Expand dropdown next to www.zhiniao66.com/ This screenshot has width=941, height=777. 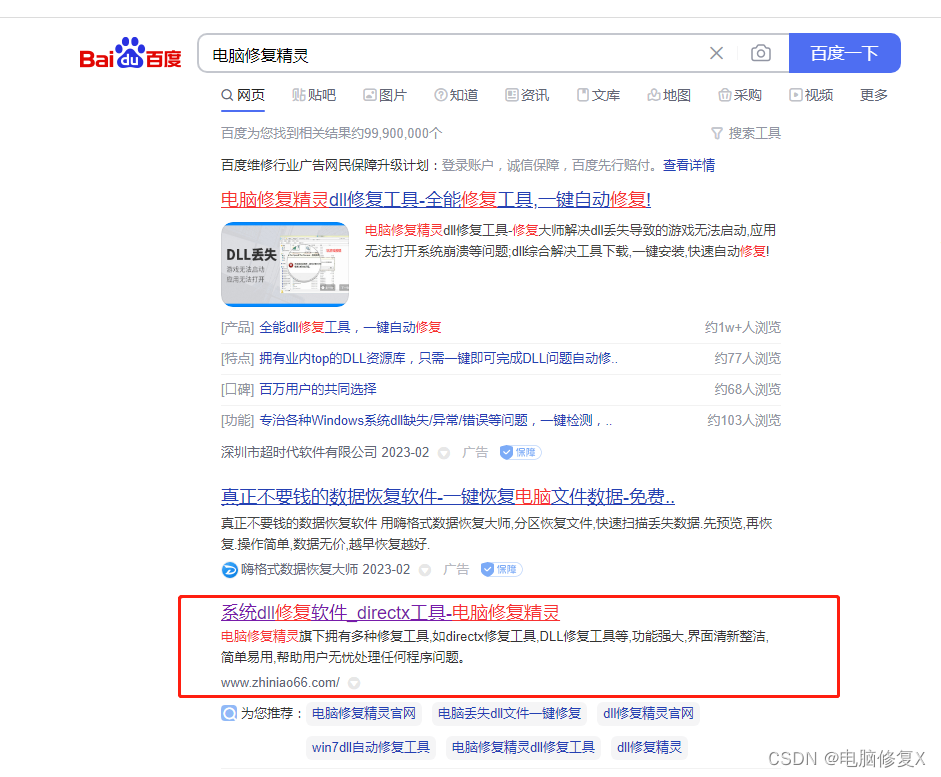click(354, 683)
